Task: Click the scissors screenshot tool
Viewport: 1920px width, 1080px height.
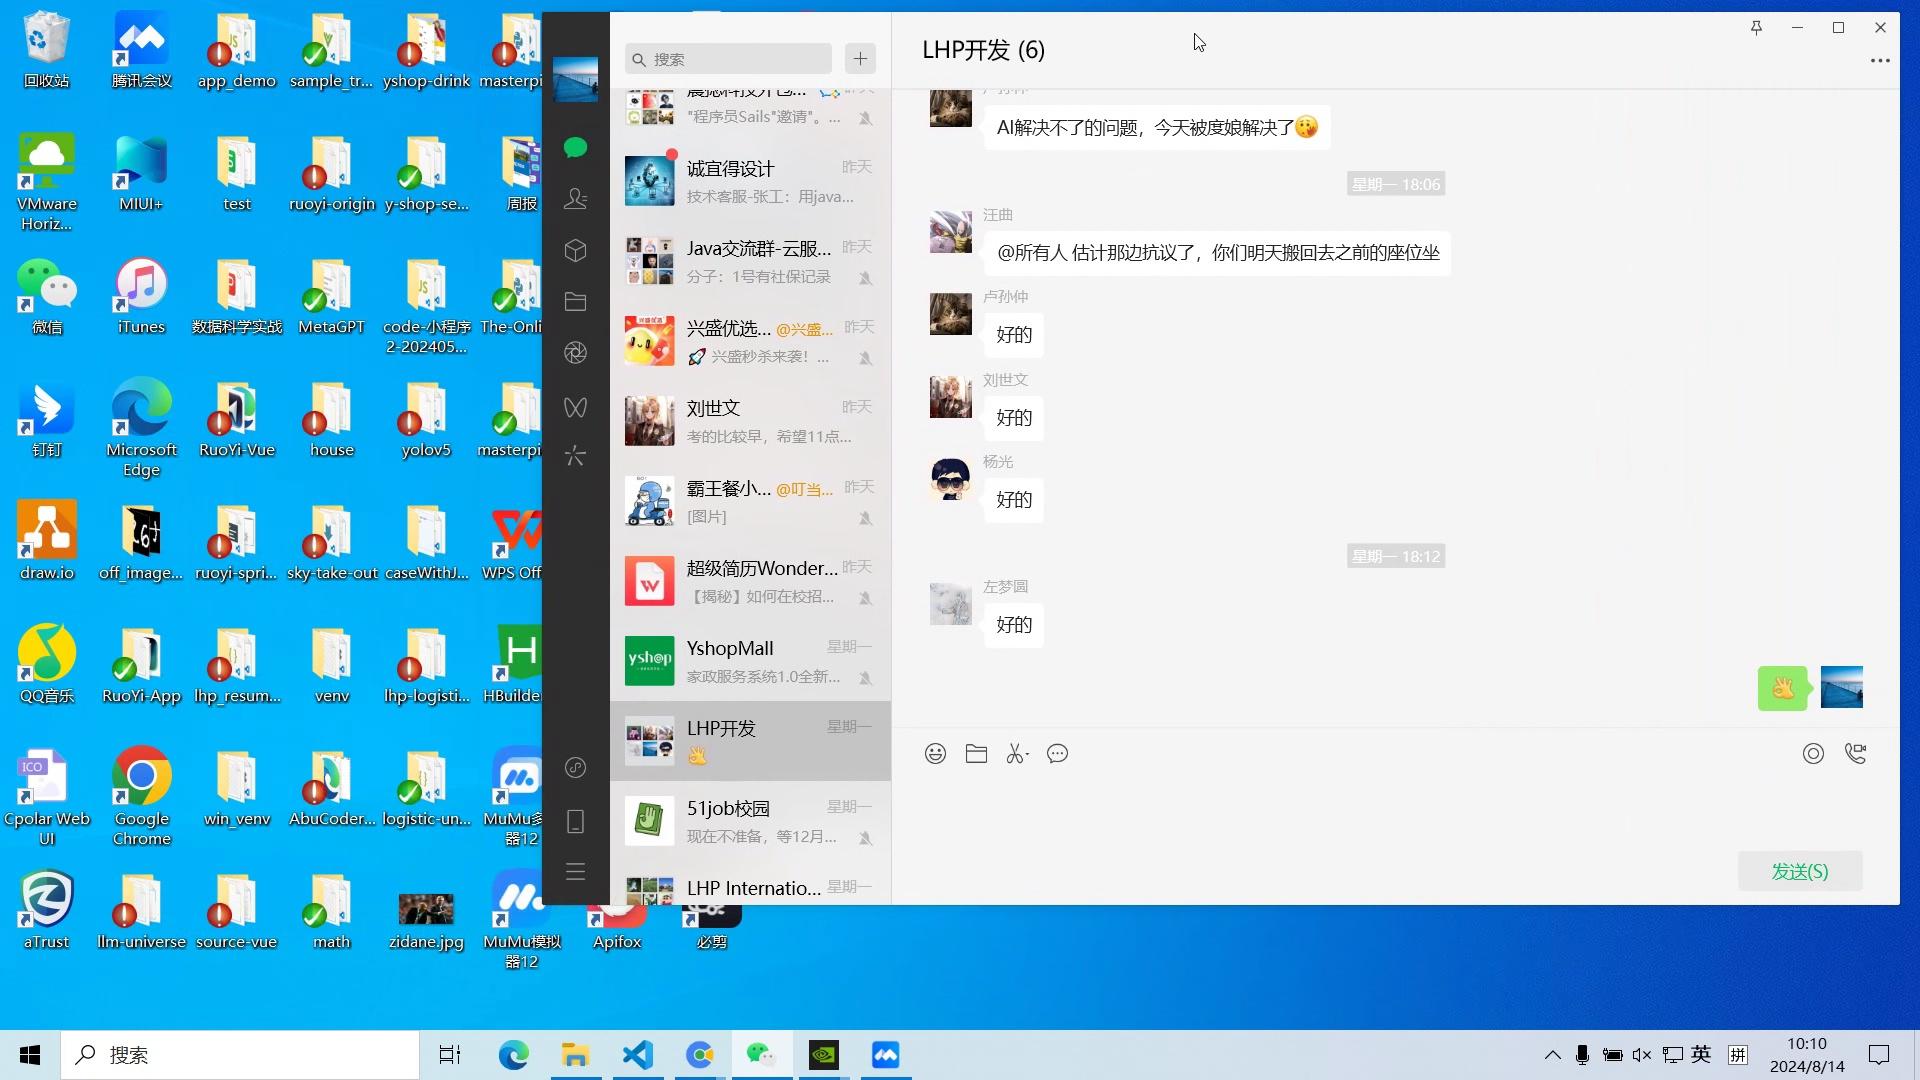Action: [x=1014, y=754]
